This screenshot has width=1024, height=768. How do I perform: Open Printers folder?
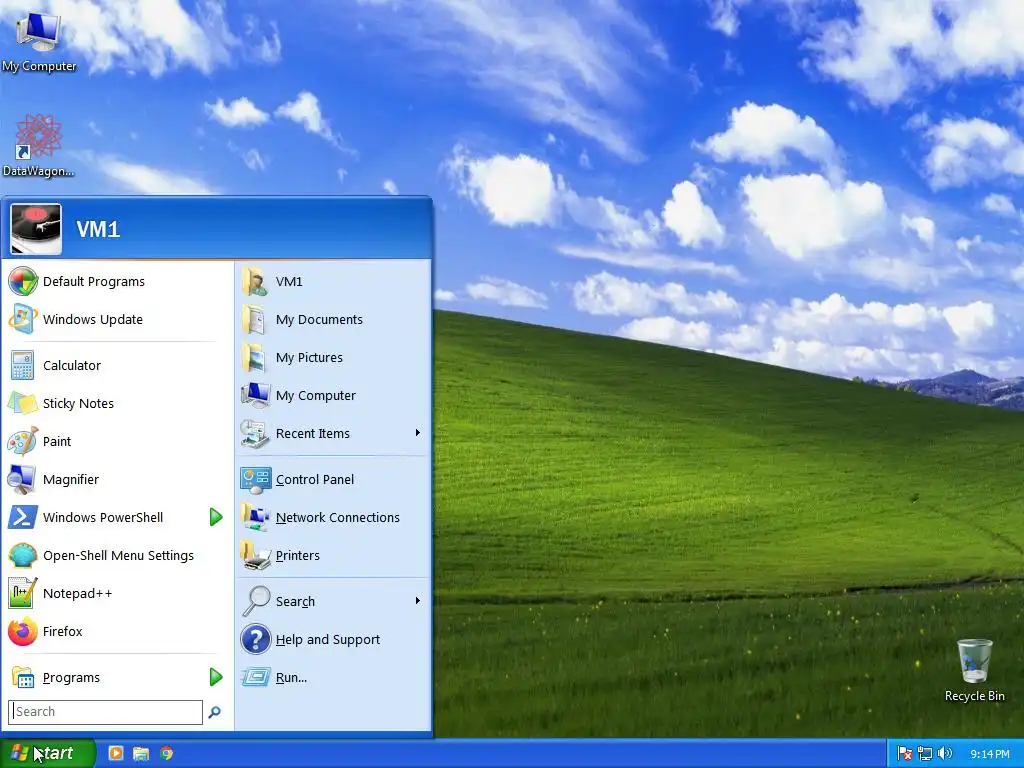332,555
